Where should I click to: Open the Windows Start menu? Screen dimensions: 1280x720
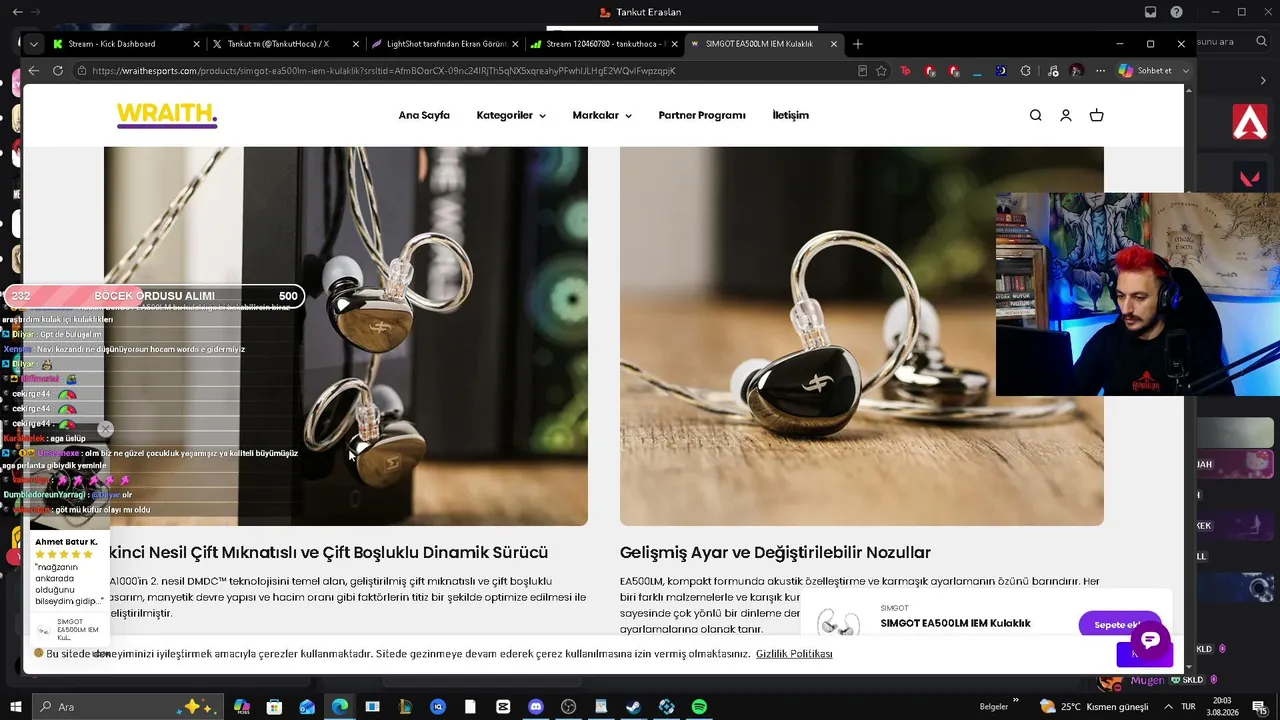pyautogui.click(x=16, y=707)
